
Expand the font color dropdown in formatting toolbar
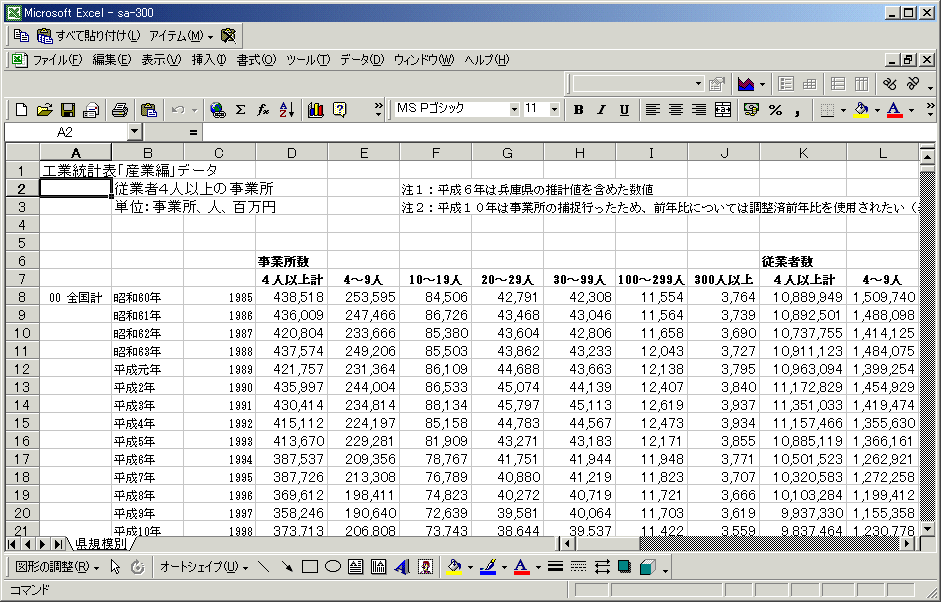(911, 110)
